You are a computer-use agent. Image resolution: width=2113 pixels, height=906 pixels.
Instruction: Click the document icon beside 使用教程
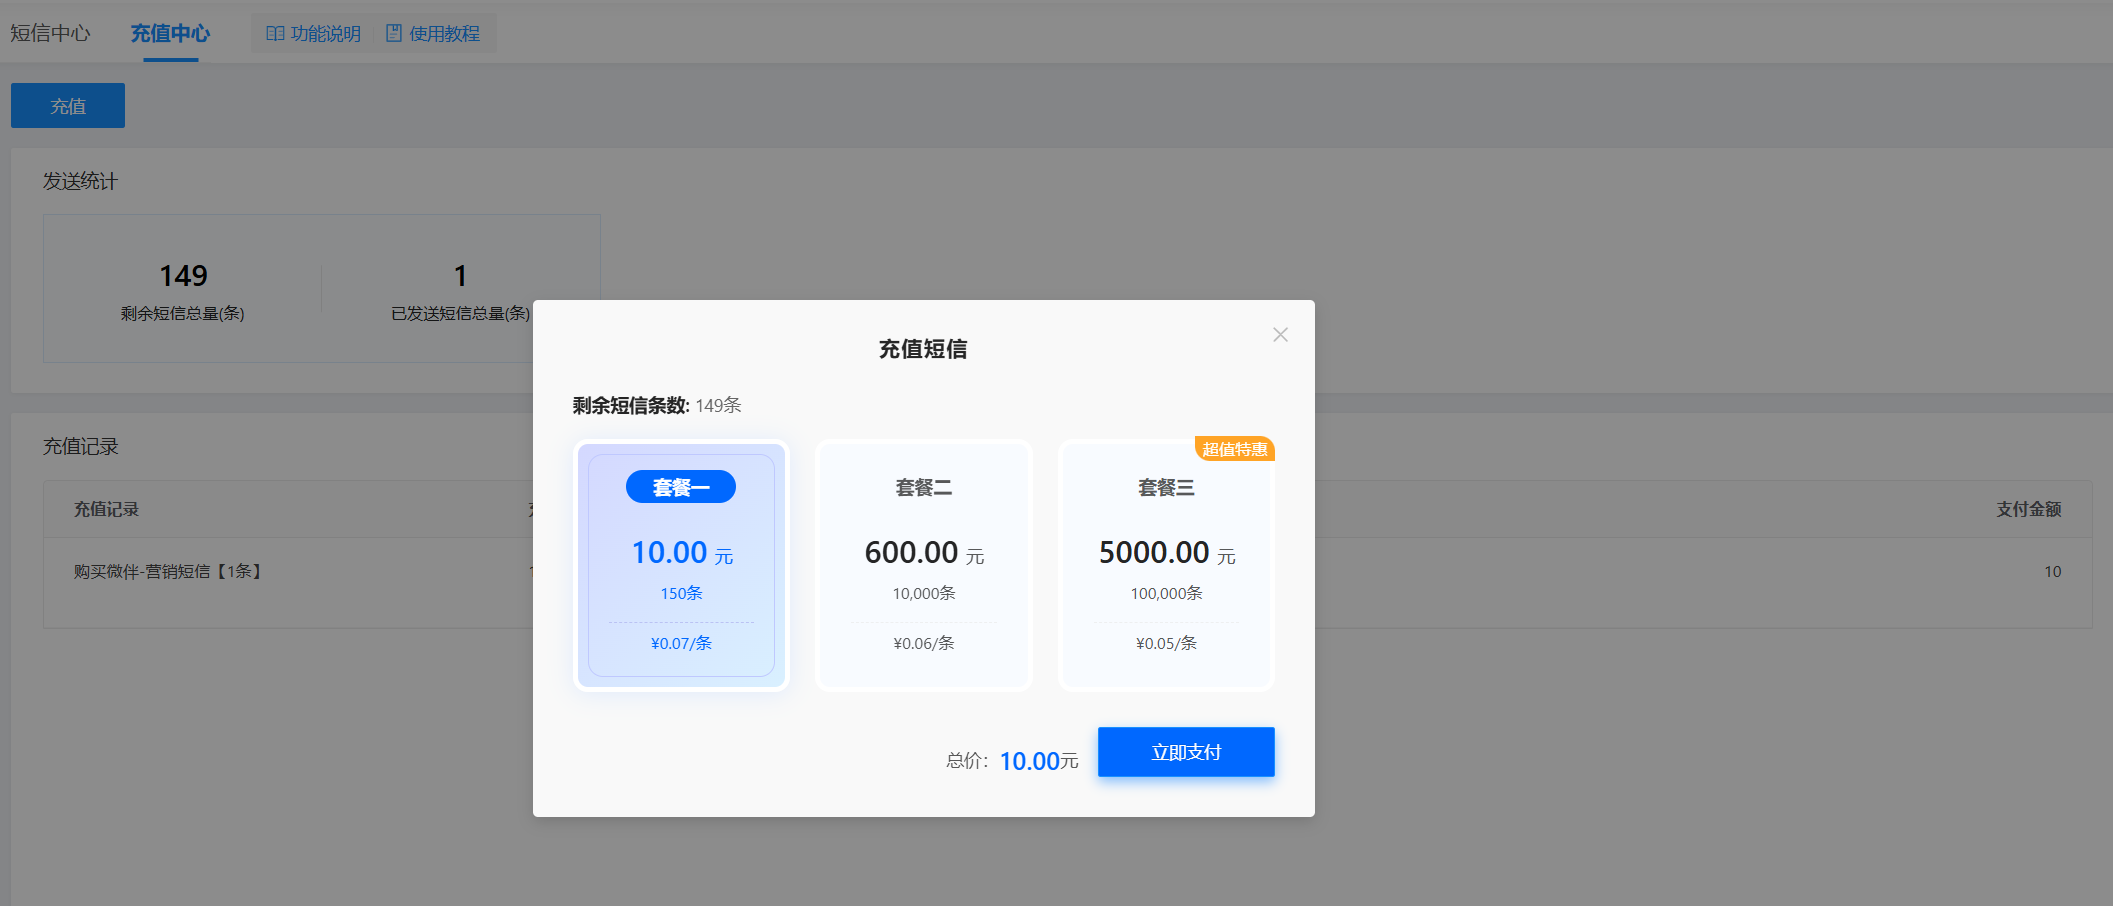(x=394, y=34)
